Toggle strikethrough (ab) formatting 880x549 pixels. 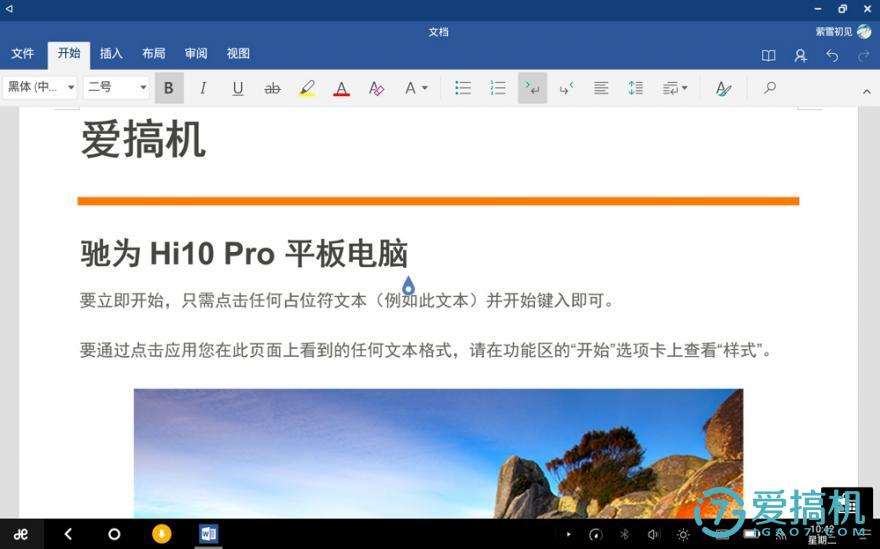click(x=272, y=88)
